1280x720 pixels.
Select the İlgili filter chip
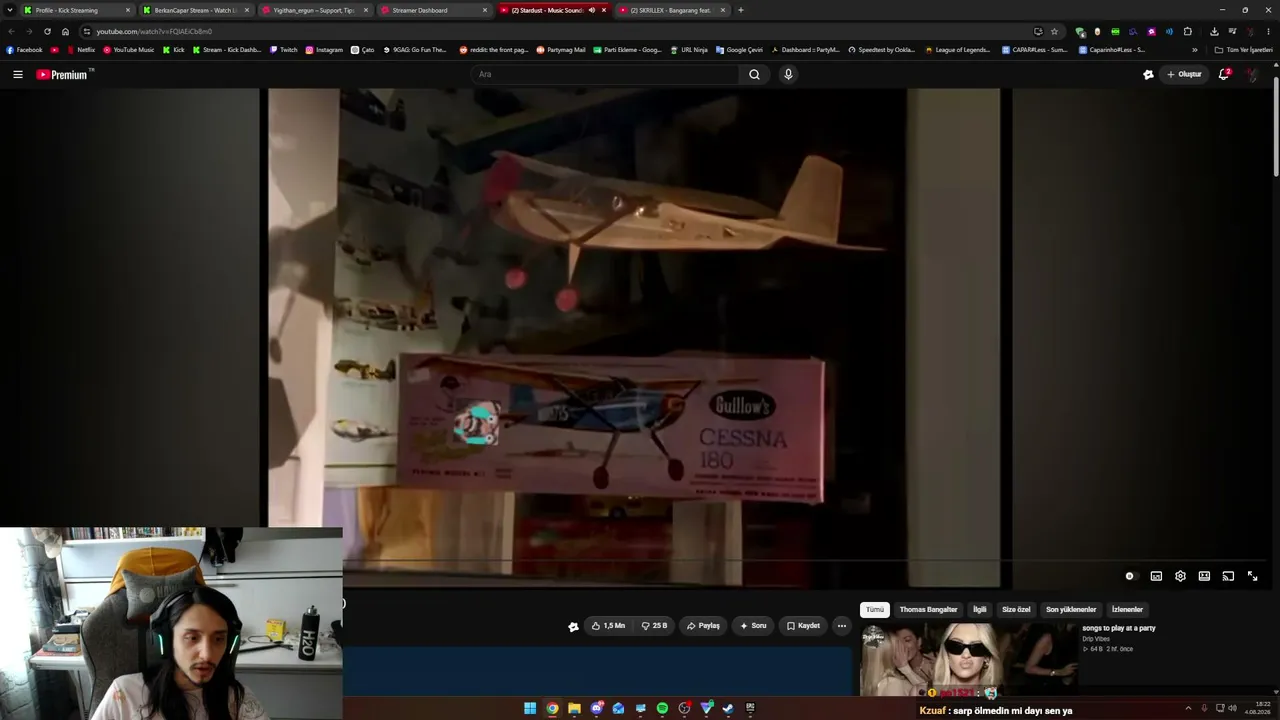pyautogui.click(x=980, y=609)
